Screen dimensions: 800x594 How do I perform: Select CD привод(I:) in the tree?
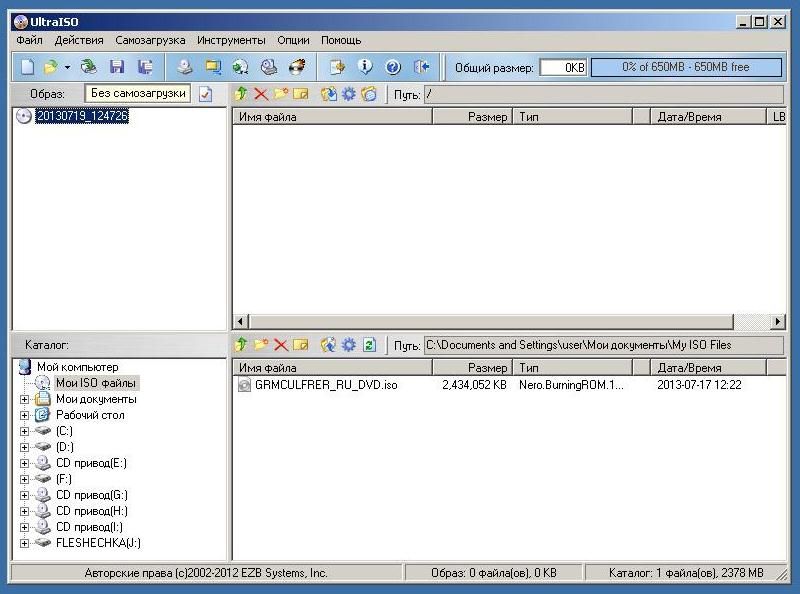[89, 527]
